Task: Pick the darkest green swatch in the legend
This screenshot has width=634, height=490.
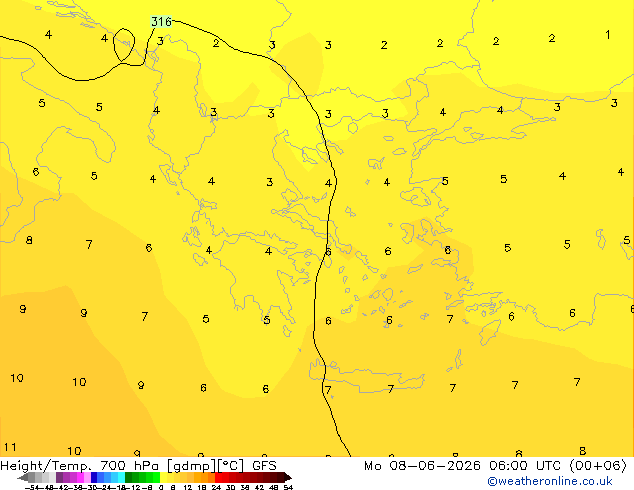Action: [x=129, y=477]
